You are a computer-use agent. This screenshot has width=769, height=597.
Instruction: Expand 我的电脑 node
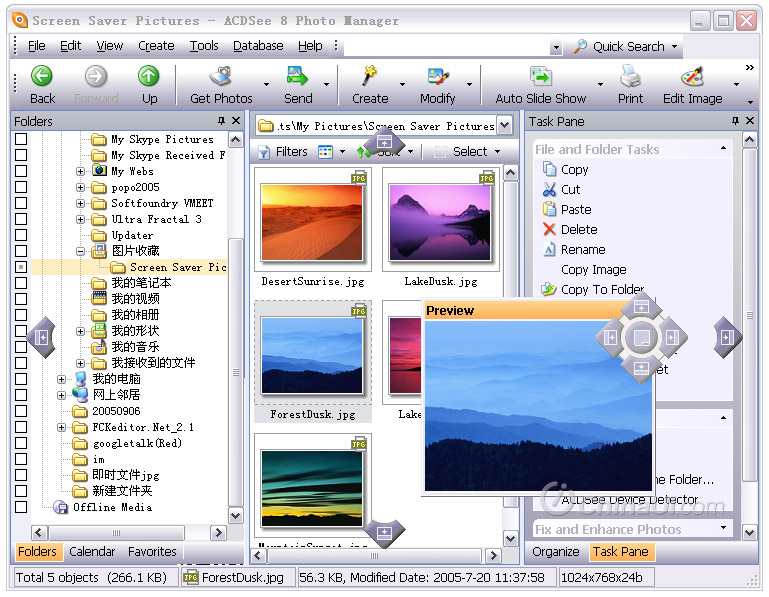(61, 379)
